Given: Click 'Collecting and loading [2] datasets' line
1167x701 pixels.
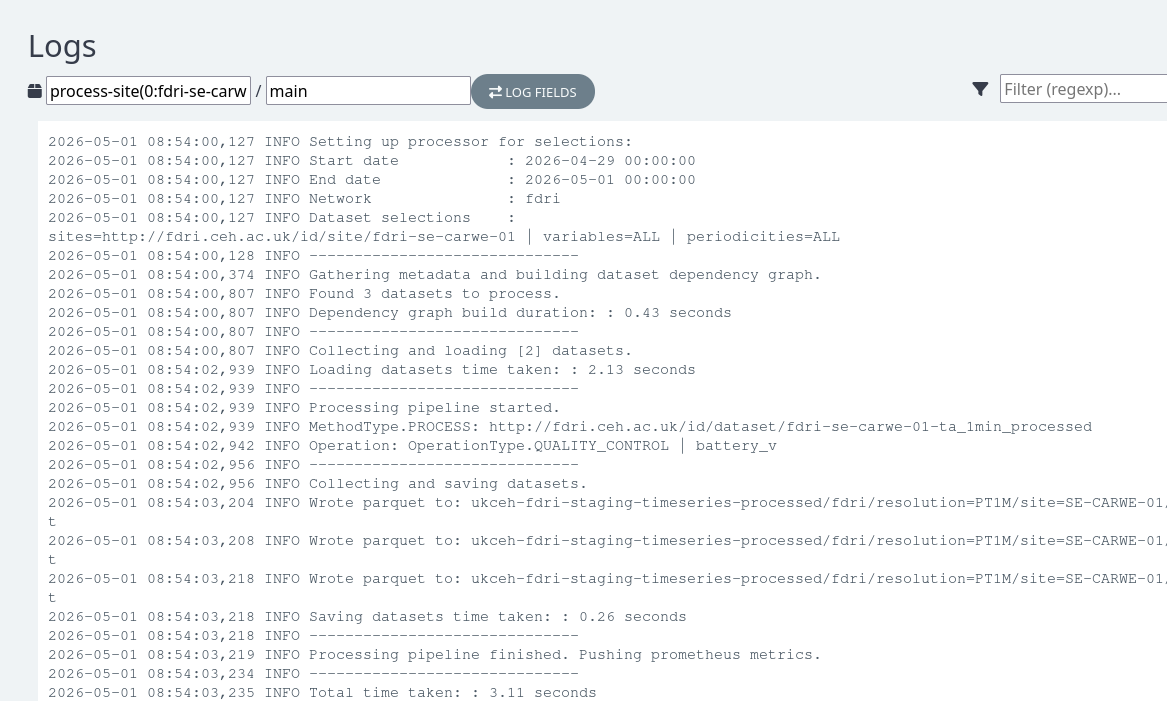Looking at the screenshot, I should (340, 350).
